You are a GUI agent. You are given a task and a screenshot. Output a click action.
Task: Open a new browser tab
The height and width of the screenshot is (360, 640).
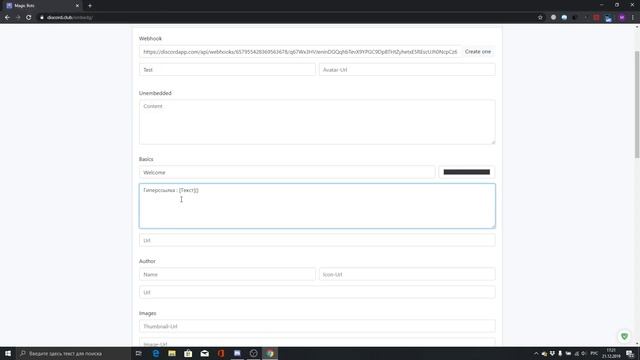90,6
